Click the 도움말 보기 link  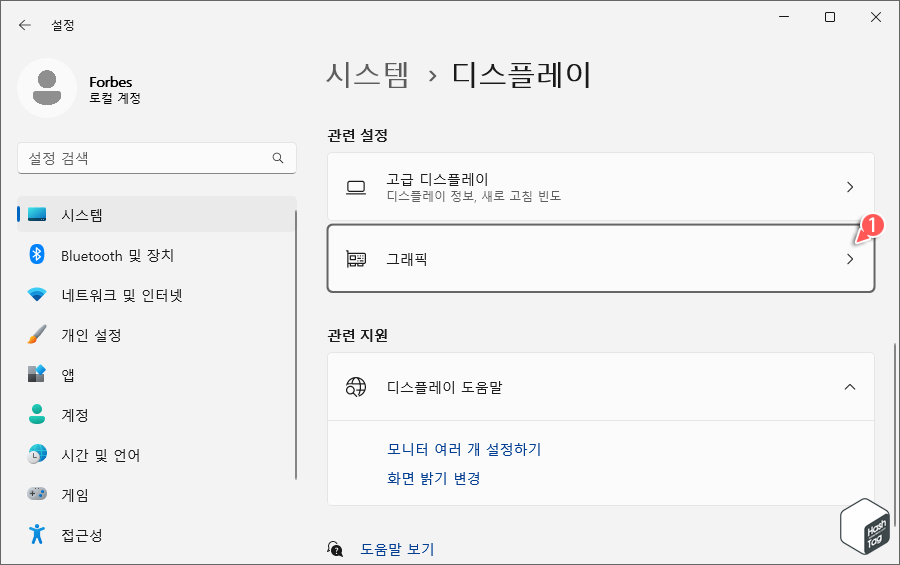(397, 549)
